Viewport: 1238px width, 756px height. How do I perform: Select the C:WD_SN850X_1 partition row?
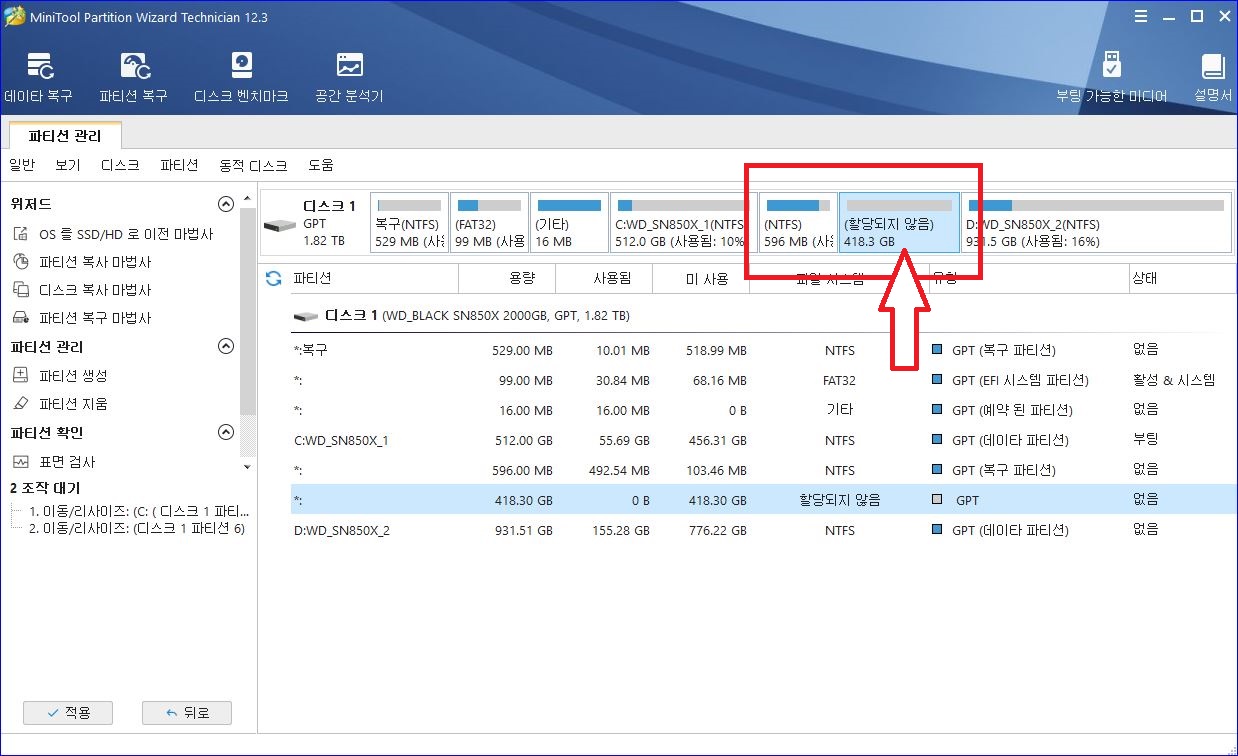(x=764, y=440)
